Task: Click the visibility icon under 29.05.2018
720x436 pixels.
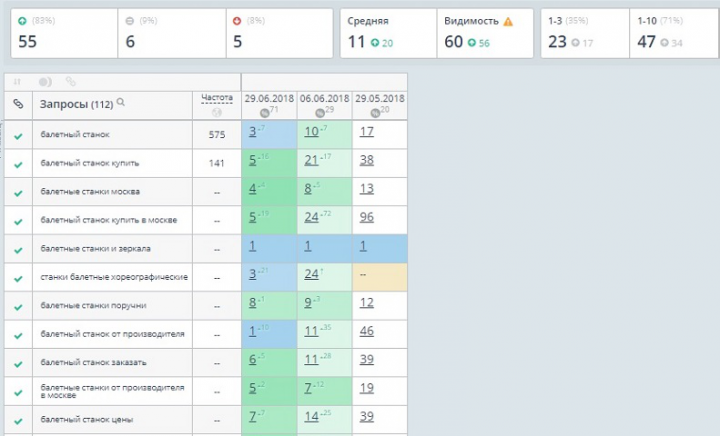Action: [x=375, y=113]
